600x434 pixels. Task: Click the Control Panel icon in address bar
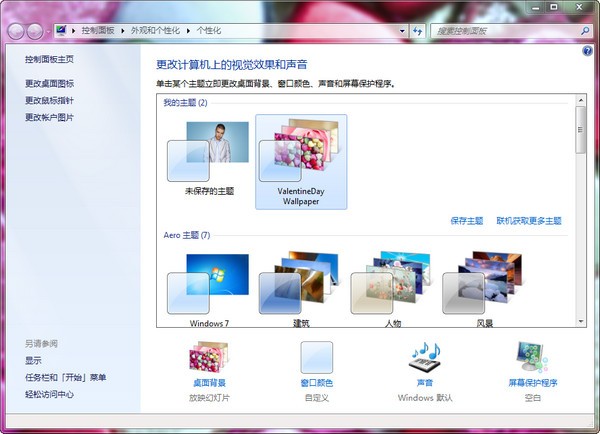(x=61, y=30)
